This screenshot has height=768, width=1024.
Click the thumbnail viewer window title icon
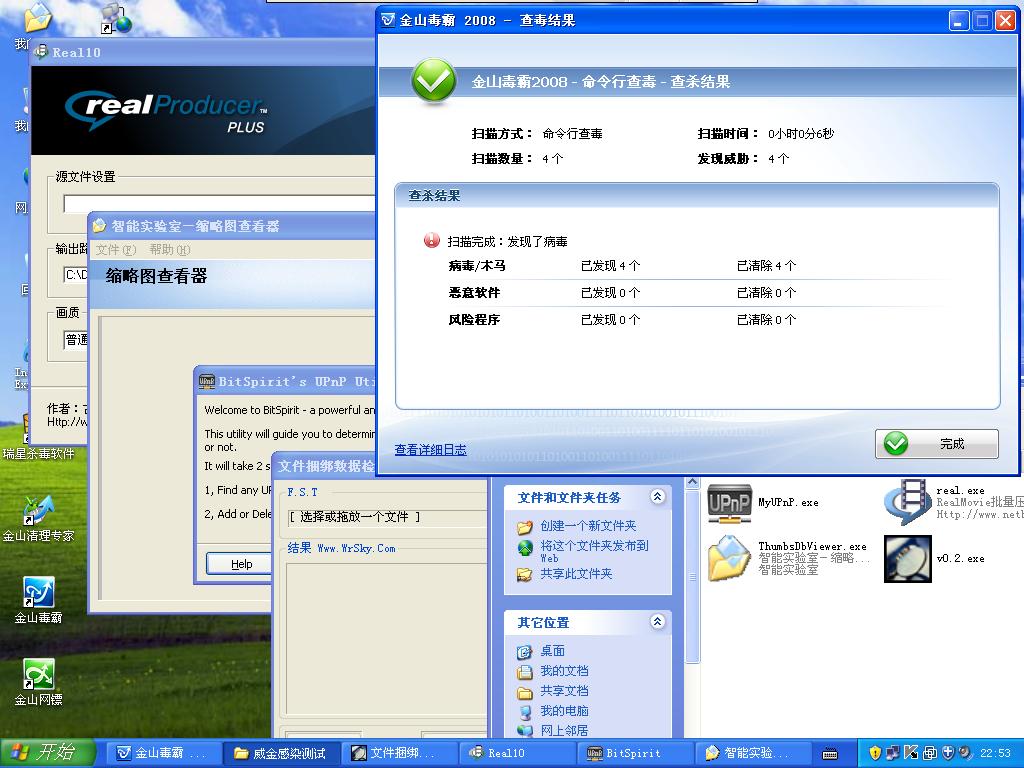pyautogui.click(x=99, y=226)
